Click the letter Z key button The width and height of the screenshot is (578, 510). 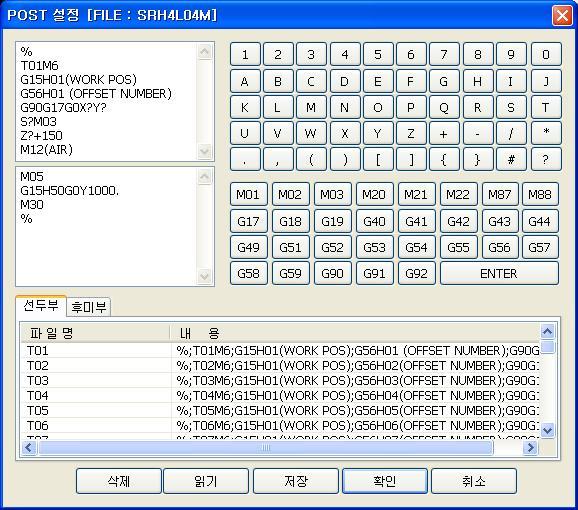pyautogui.click(x=411, y=133)
